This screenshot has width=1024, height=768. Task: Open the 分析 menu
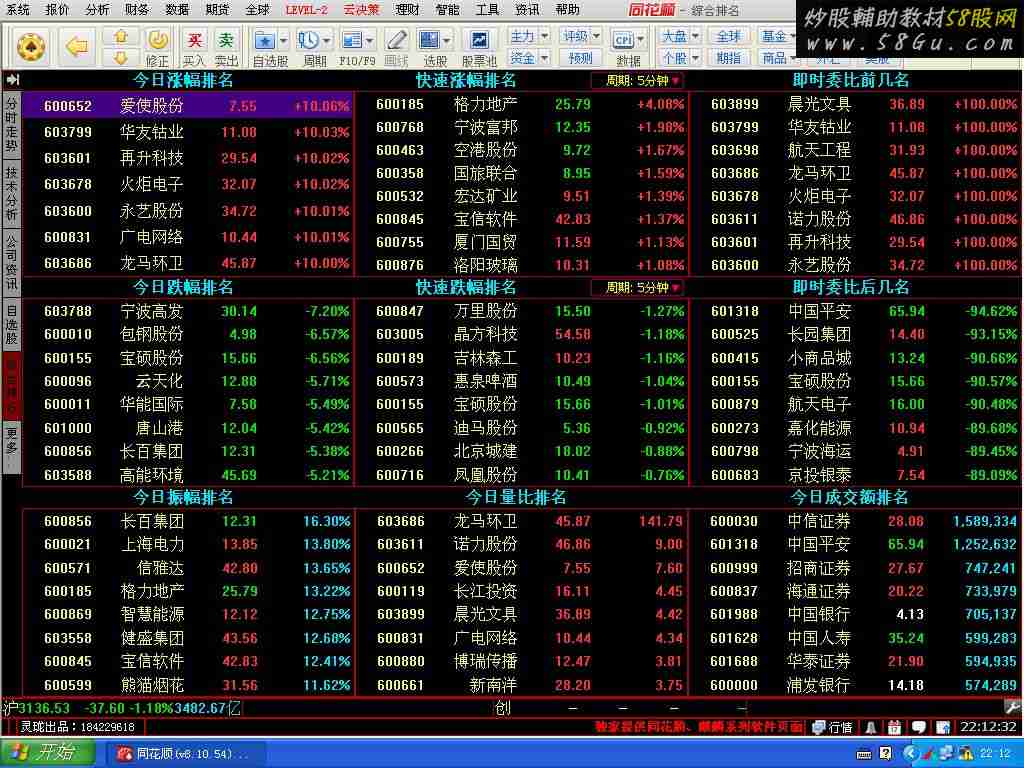click(97, 9)
